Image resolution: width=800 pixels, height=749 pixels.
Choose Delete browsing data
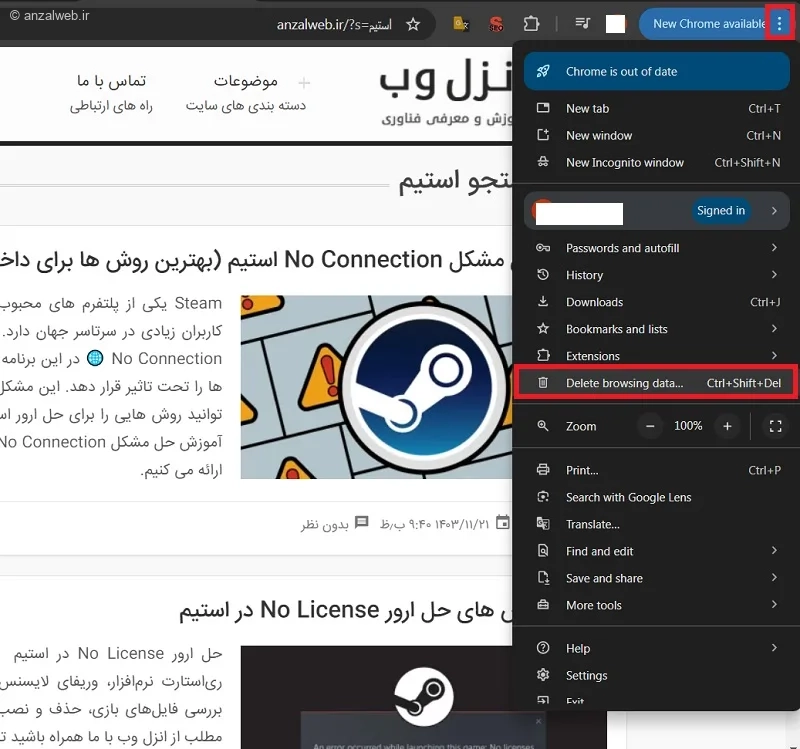pos(657,383)
